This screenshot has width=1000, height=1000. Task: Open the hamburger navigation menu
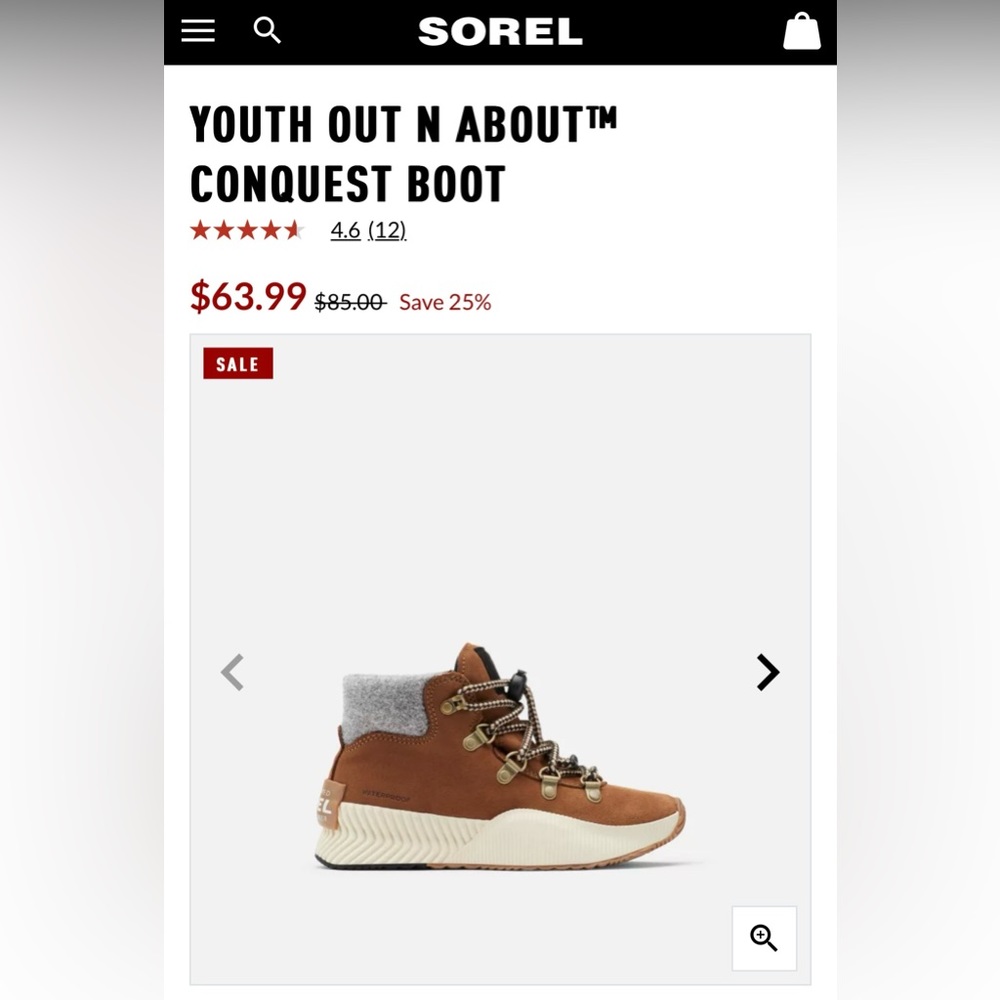point(197,31)
